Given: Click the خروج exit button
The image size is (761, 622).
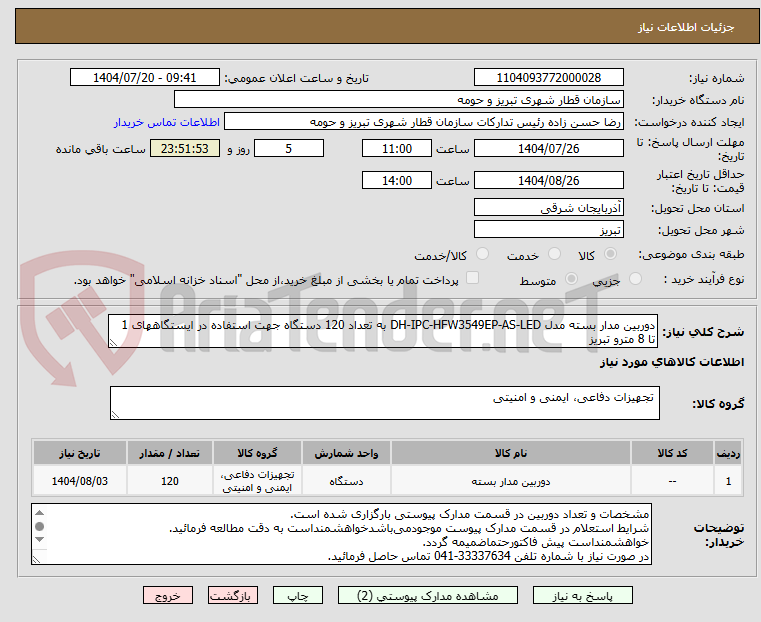Looking at the screenshot, I should [x=168, y=595].
